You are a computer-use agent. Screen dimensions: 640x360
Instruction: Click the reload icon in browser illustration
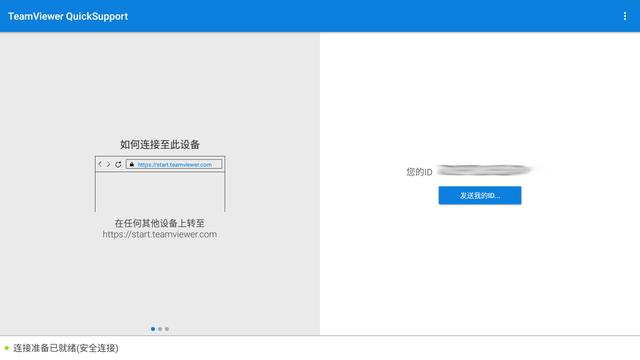118,164
